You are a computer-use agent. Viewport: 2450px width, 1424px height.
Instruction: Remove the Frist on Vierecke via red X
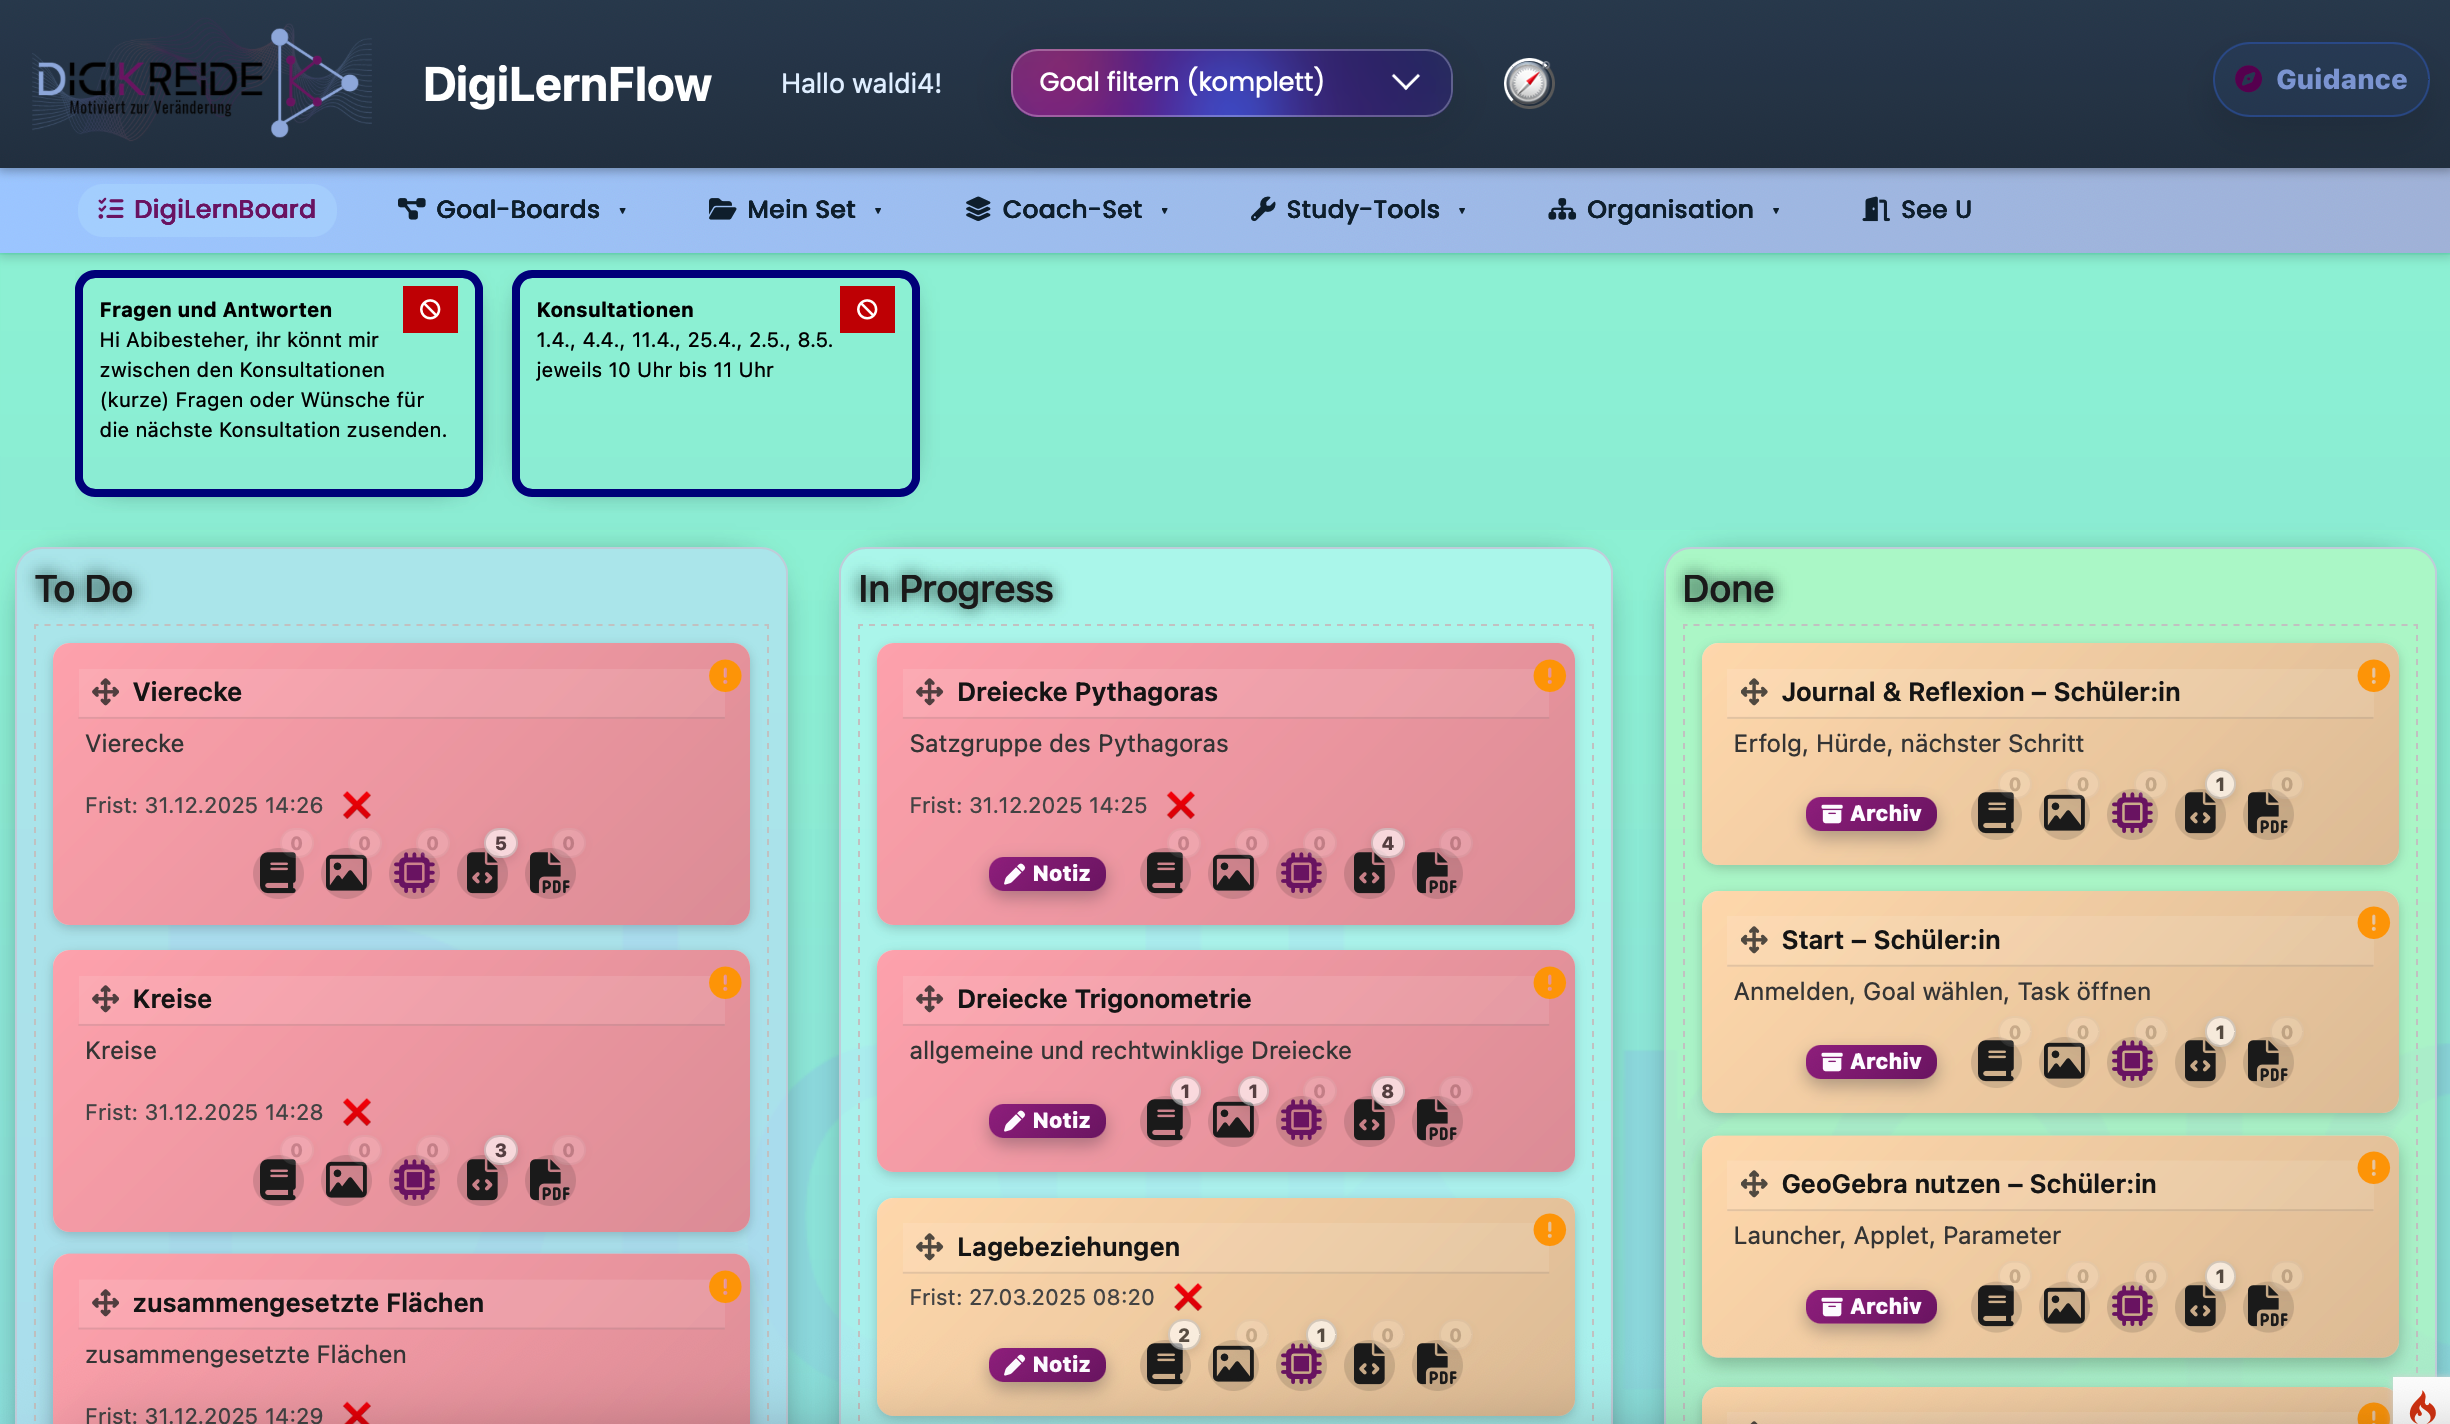point(357,805)
